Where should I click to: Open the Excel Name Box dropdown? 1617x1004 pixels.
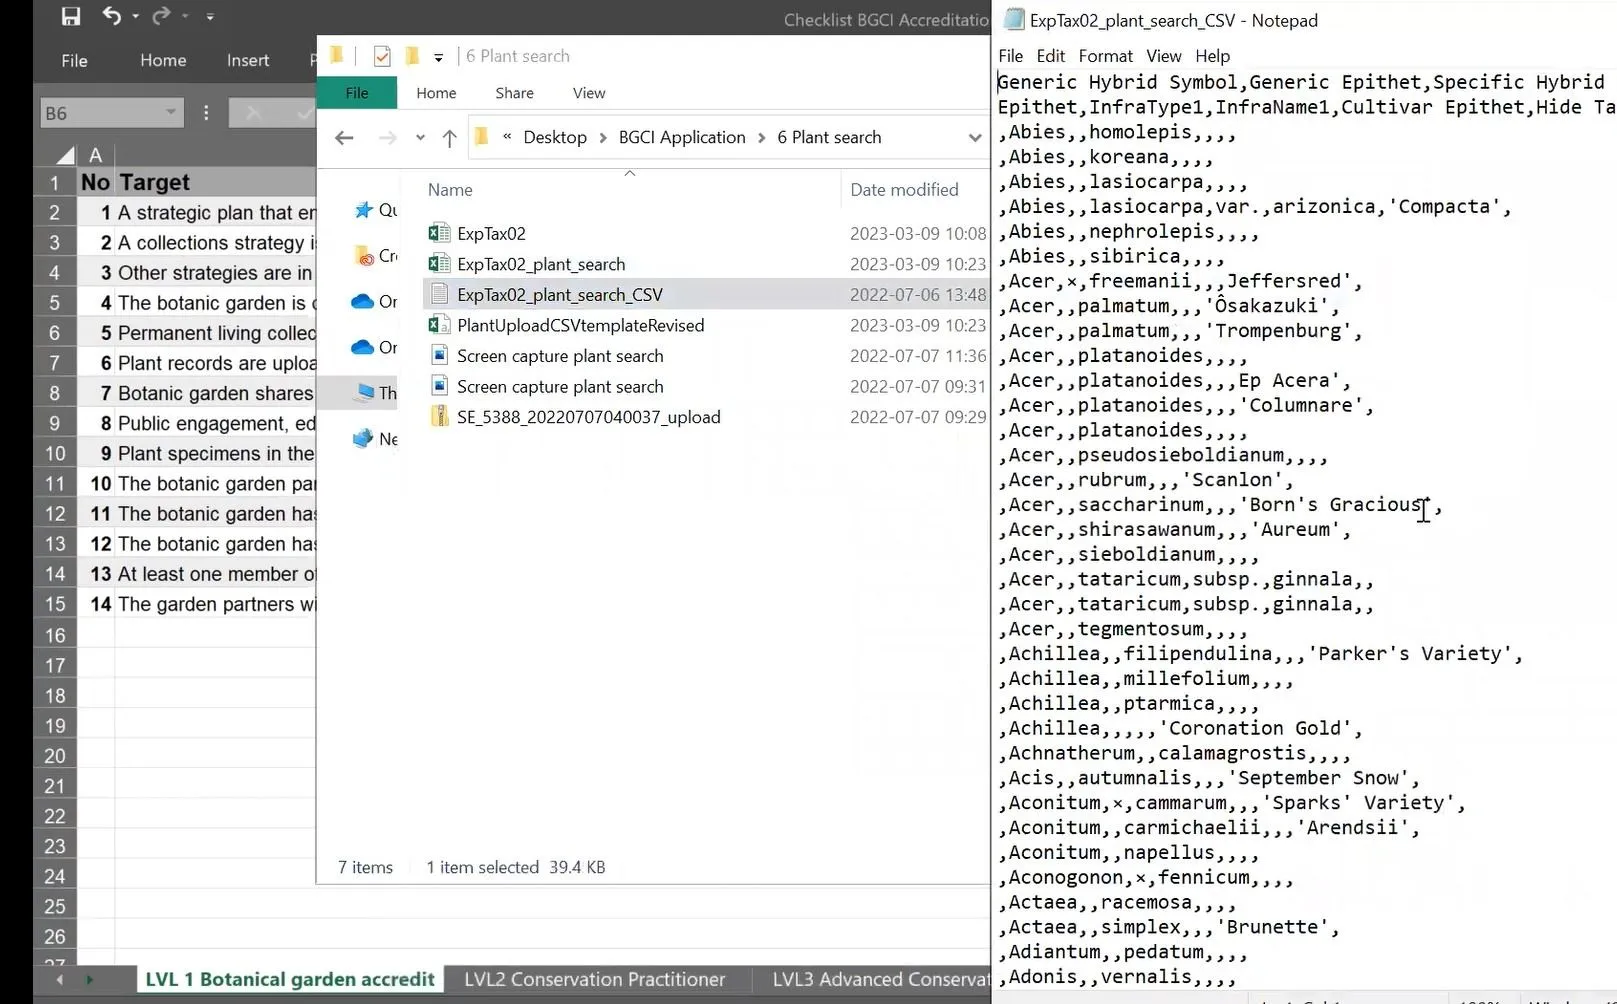pos(170,112)
